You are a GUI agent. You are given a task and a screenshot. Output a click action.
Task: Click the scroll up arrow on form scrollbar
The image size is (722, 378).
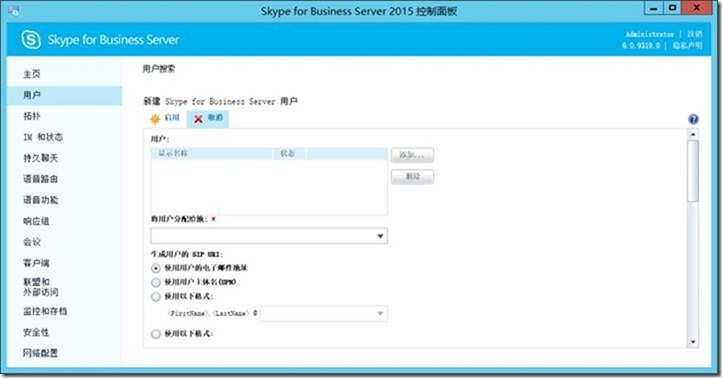click(693, 134)
